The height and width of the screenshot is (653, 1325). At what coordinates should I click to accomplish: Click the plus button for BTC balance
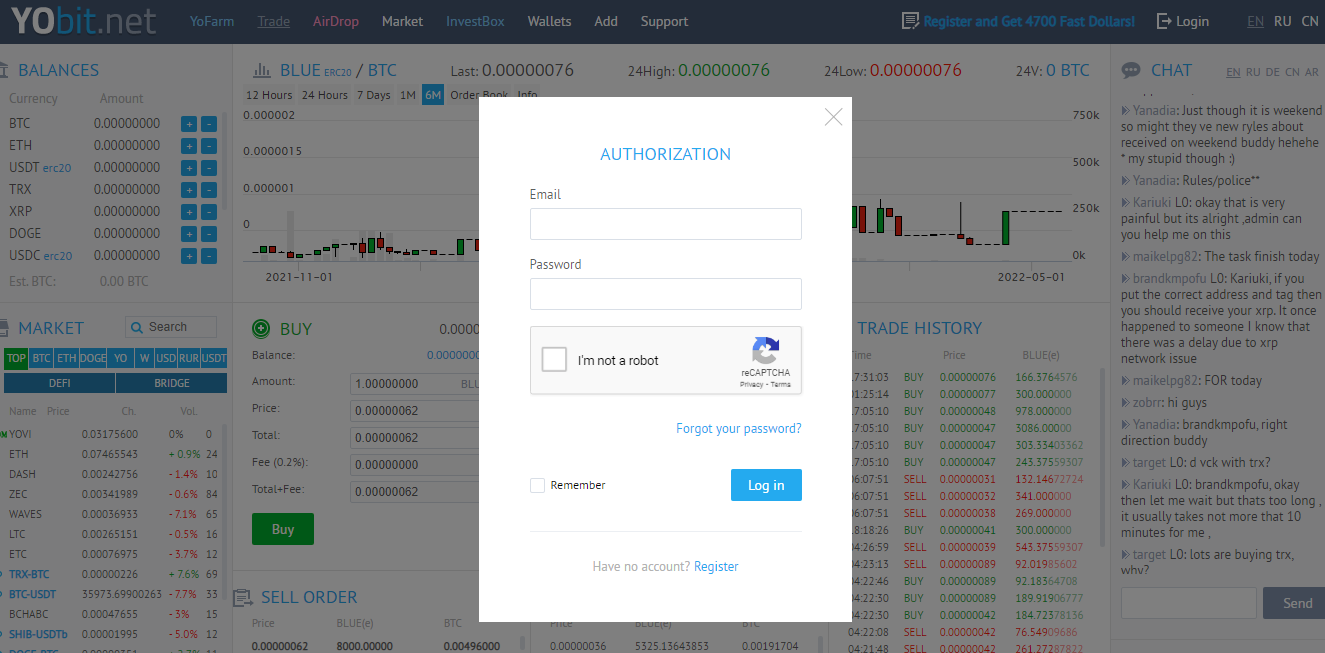(x=189, y=124)
